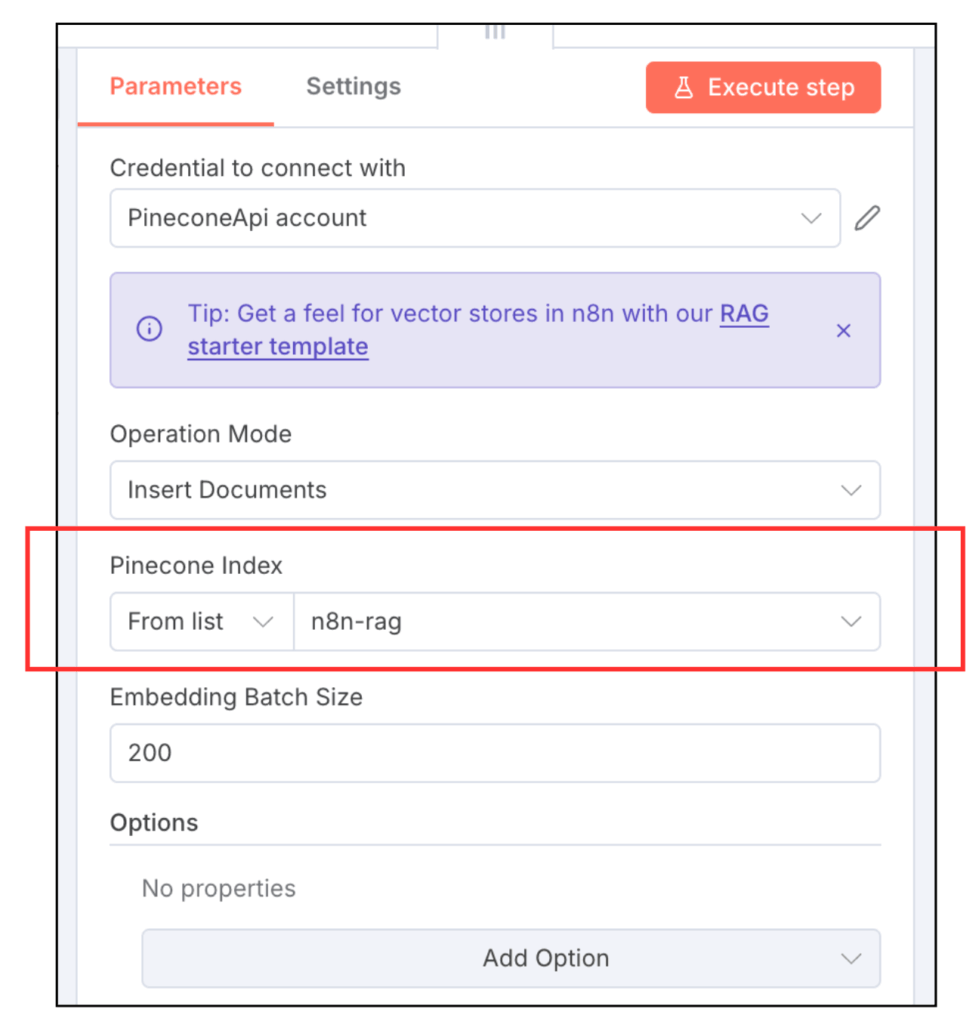Expand the Operation Mode Insert Documents dropdown

point(494,490)
